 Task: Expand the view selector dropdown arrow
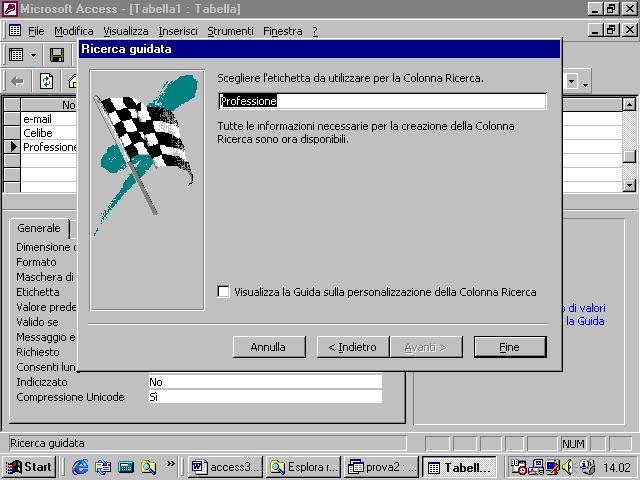point(33,55)
